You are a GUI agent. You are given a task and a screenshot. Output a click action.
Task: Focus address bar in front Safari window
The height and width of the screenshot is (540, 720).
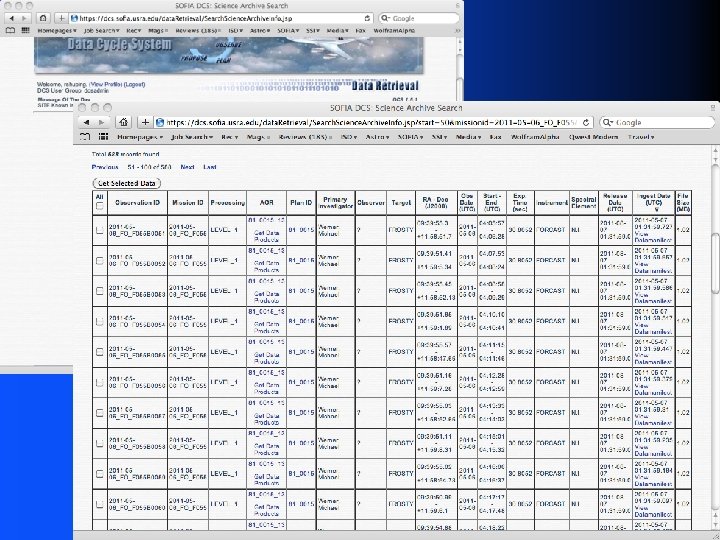click(x=372, y=123)
